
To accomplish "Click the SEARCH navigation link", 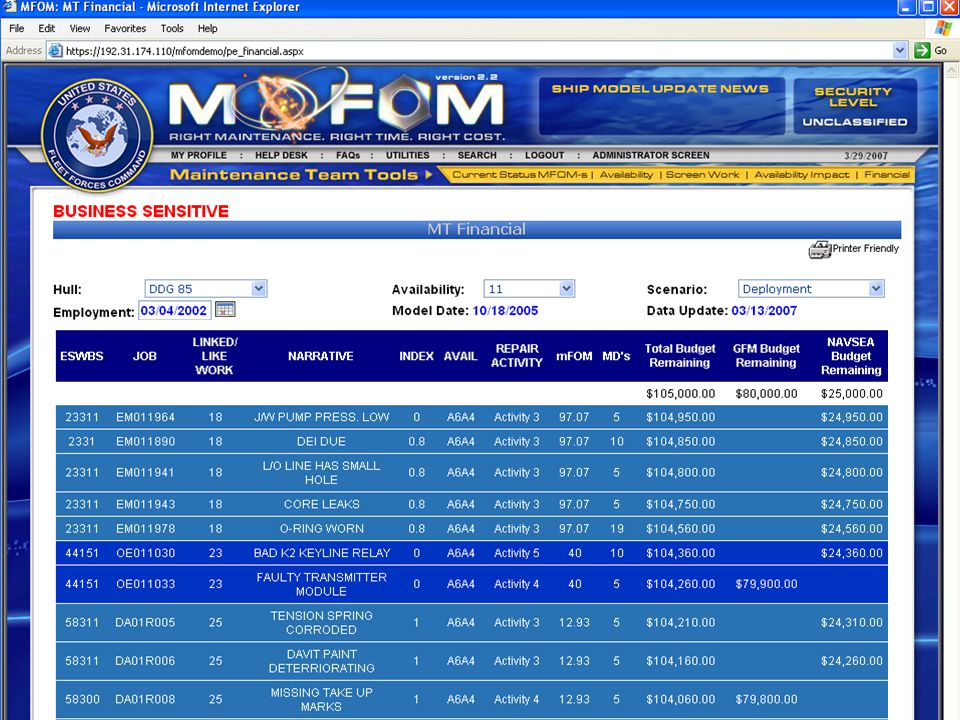I will tap(477, 156).
